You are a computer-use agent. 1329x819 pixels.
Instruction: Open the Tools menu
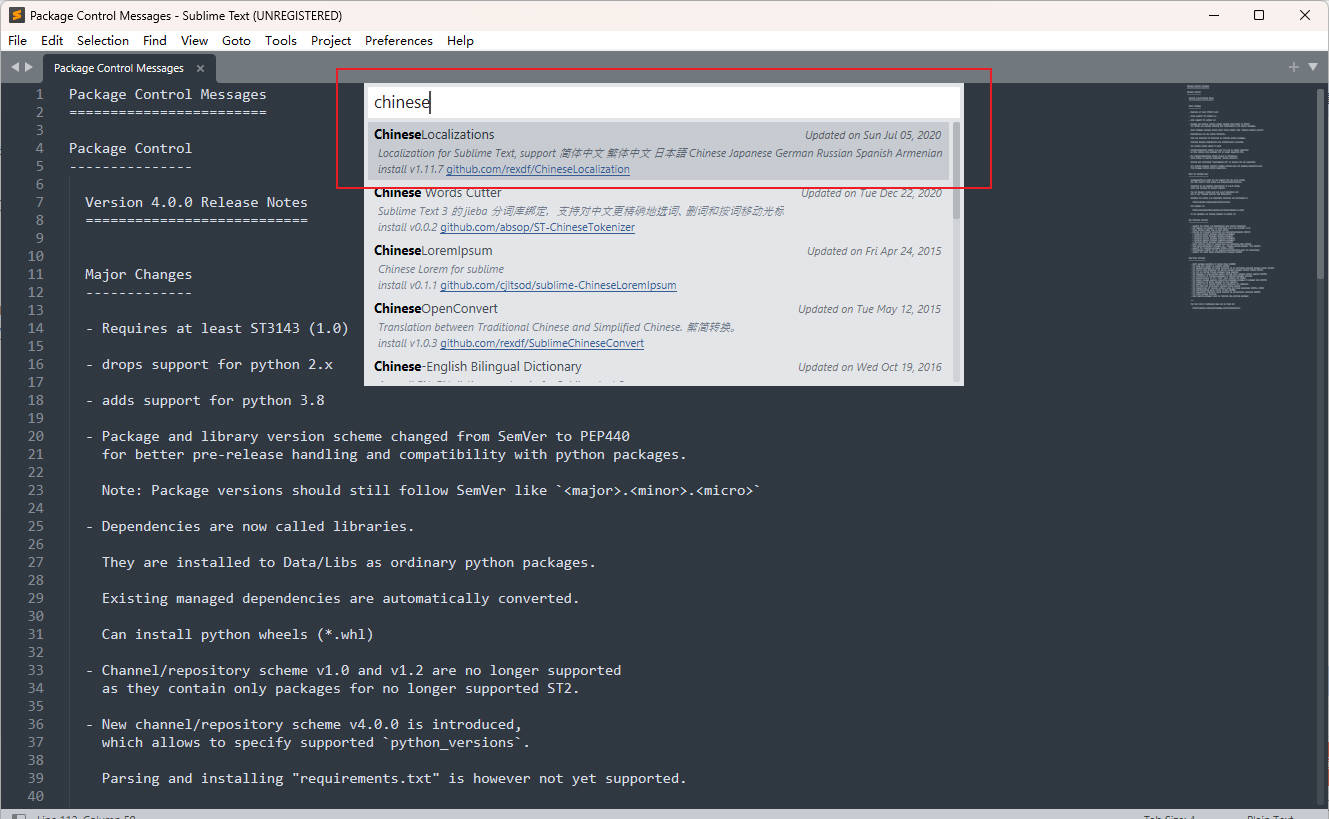[281, 40]
